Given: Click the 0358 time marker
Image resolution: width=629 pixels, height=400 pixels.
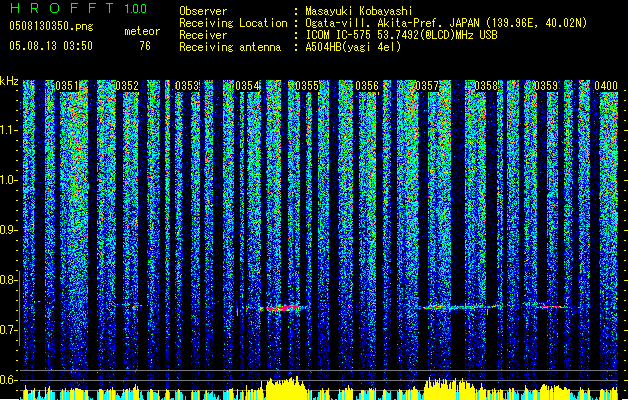Looking at the screenshot, I should pos(486,86).
